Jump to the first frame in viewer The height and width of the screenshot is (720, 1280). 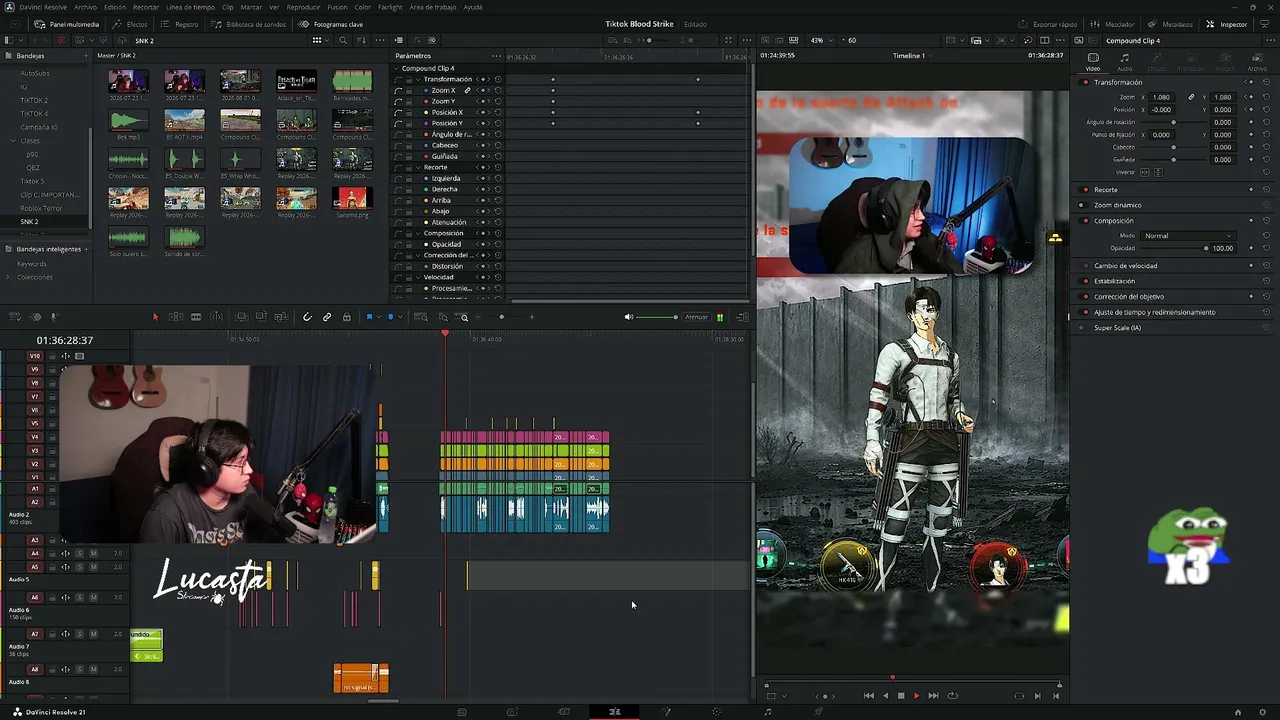(x=868, y=696)
